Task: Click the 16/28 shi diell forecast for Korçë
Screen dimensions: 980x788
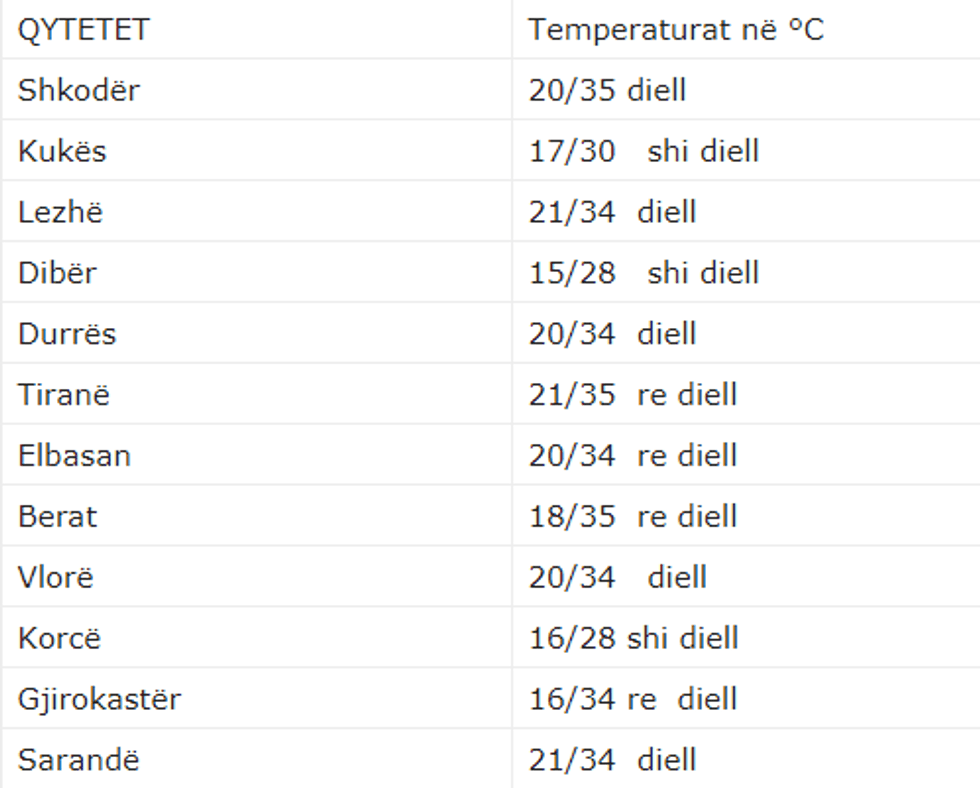Action: (633, 639)
